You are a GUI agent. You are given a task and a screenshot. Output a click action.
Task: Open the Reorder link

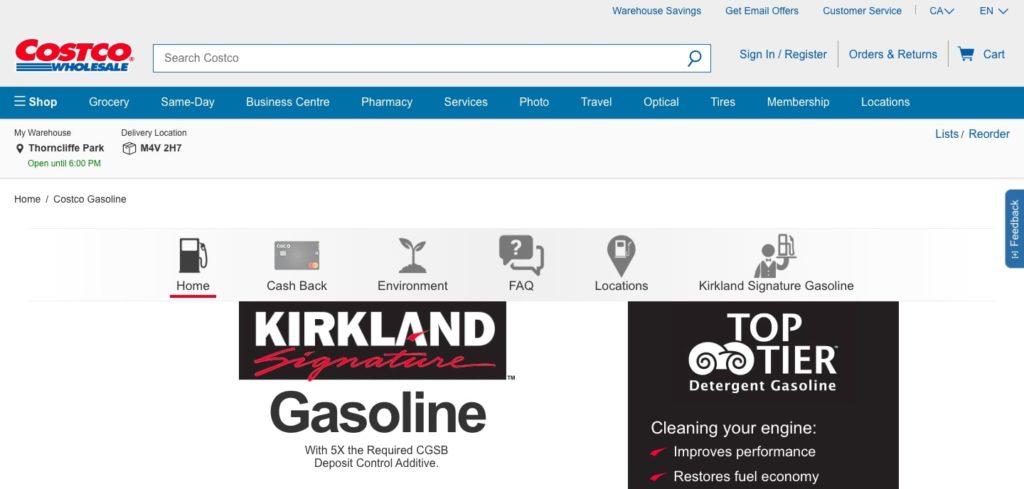989,134
